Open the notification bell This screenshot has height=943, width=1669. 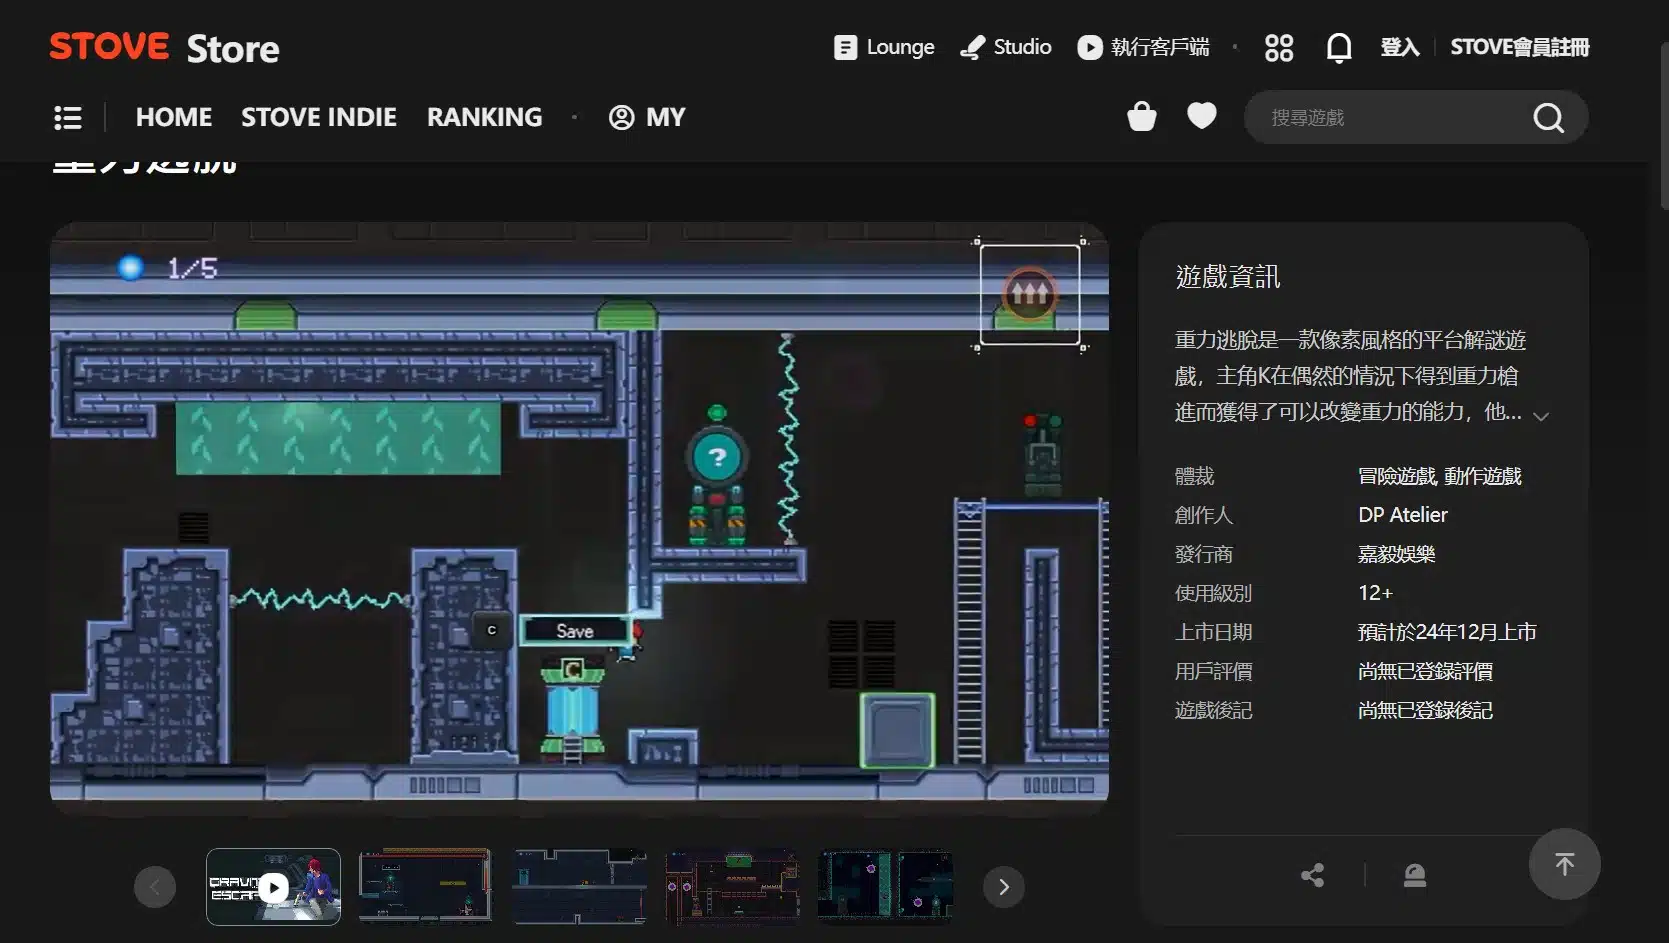[1338, 48]
